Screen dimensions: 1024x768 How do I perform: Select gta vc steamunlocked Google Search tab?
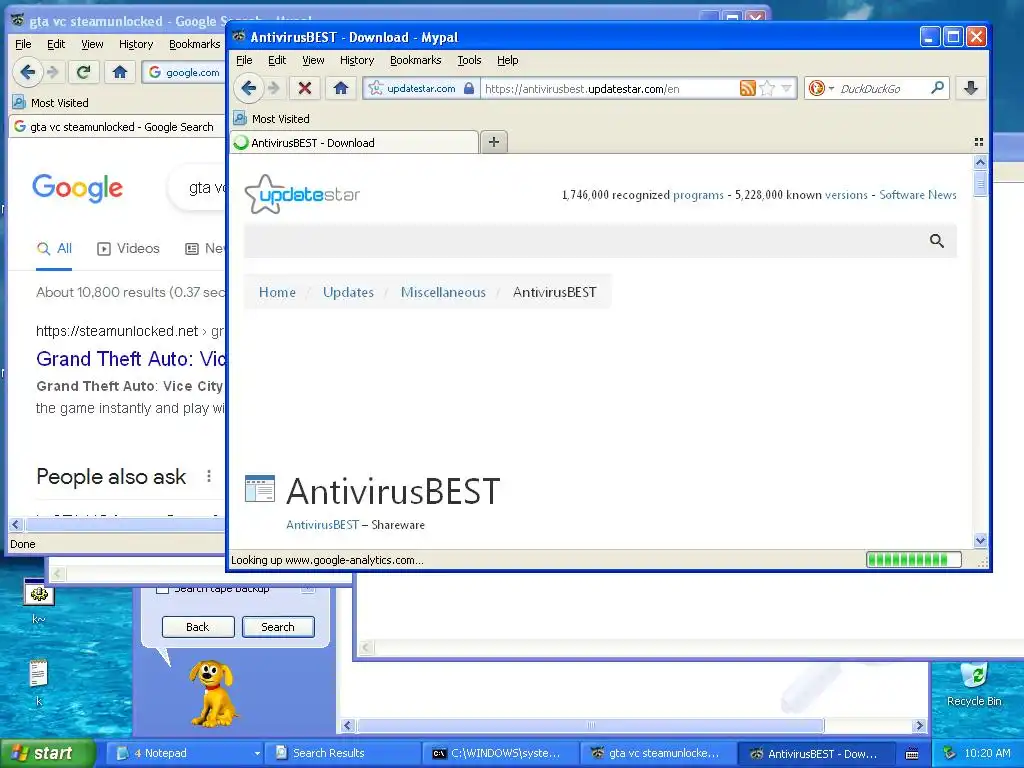coord(118,127)
